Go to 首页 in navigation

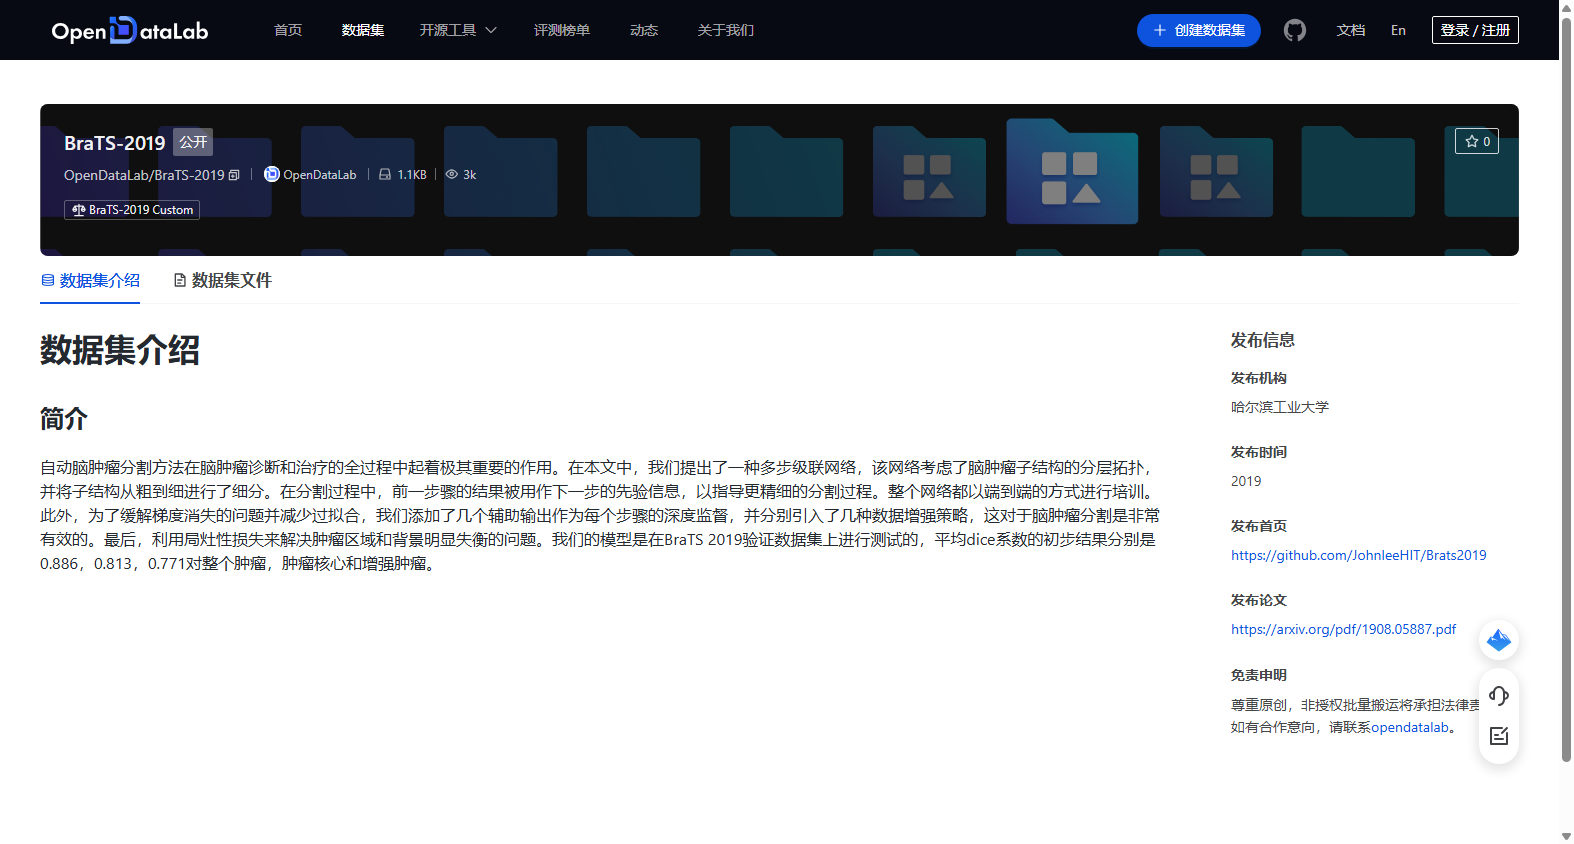click(x=288, y=30)
